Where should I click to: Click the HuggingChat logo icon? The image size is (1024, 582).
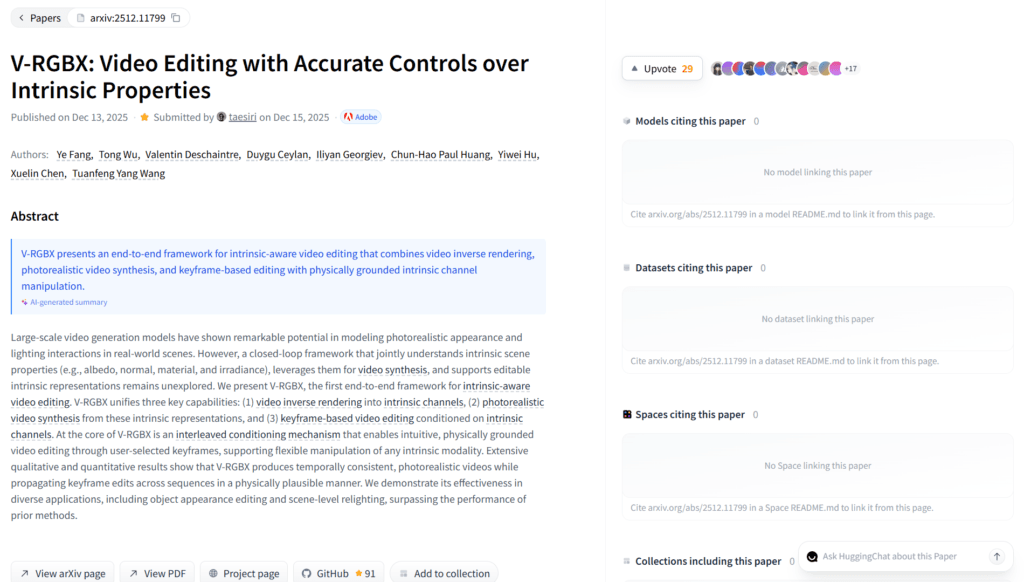pyautogui.click(x=813, y=557)
